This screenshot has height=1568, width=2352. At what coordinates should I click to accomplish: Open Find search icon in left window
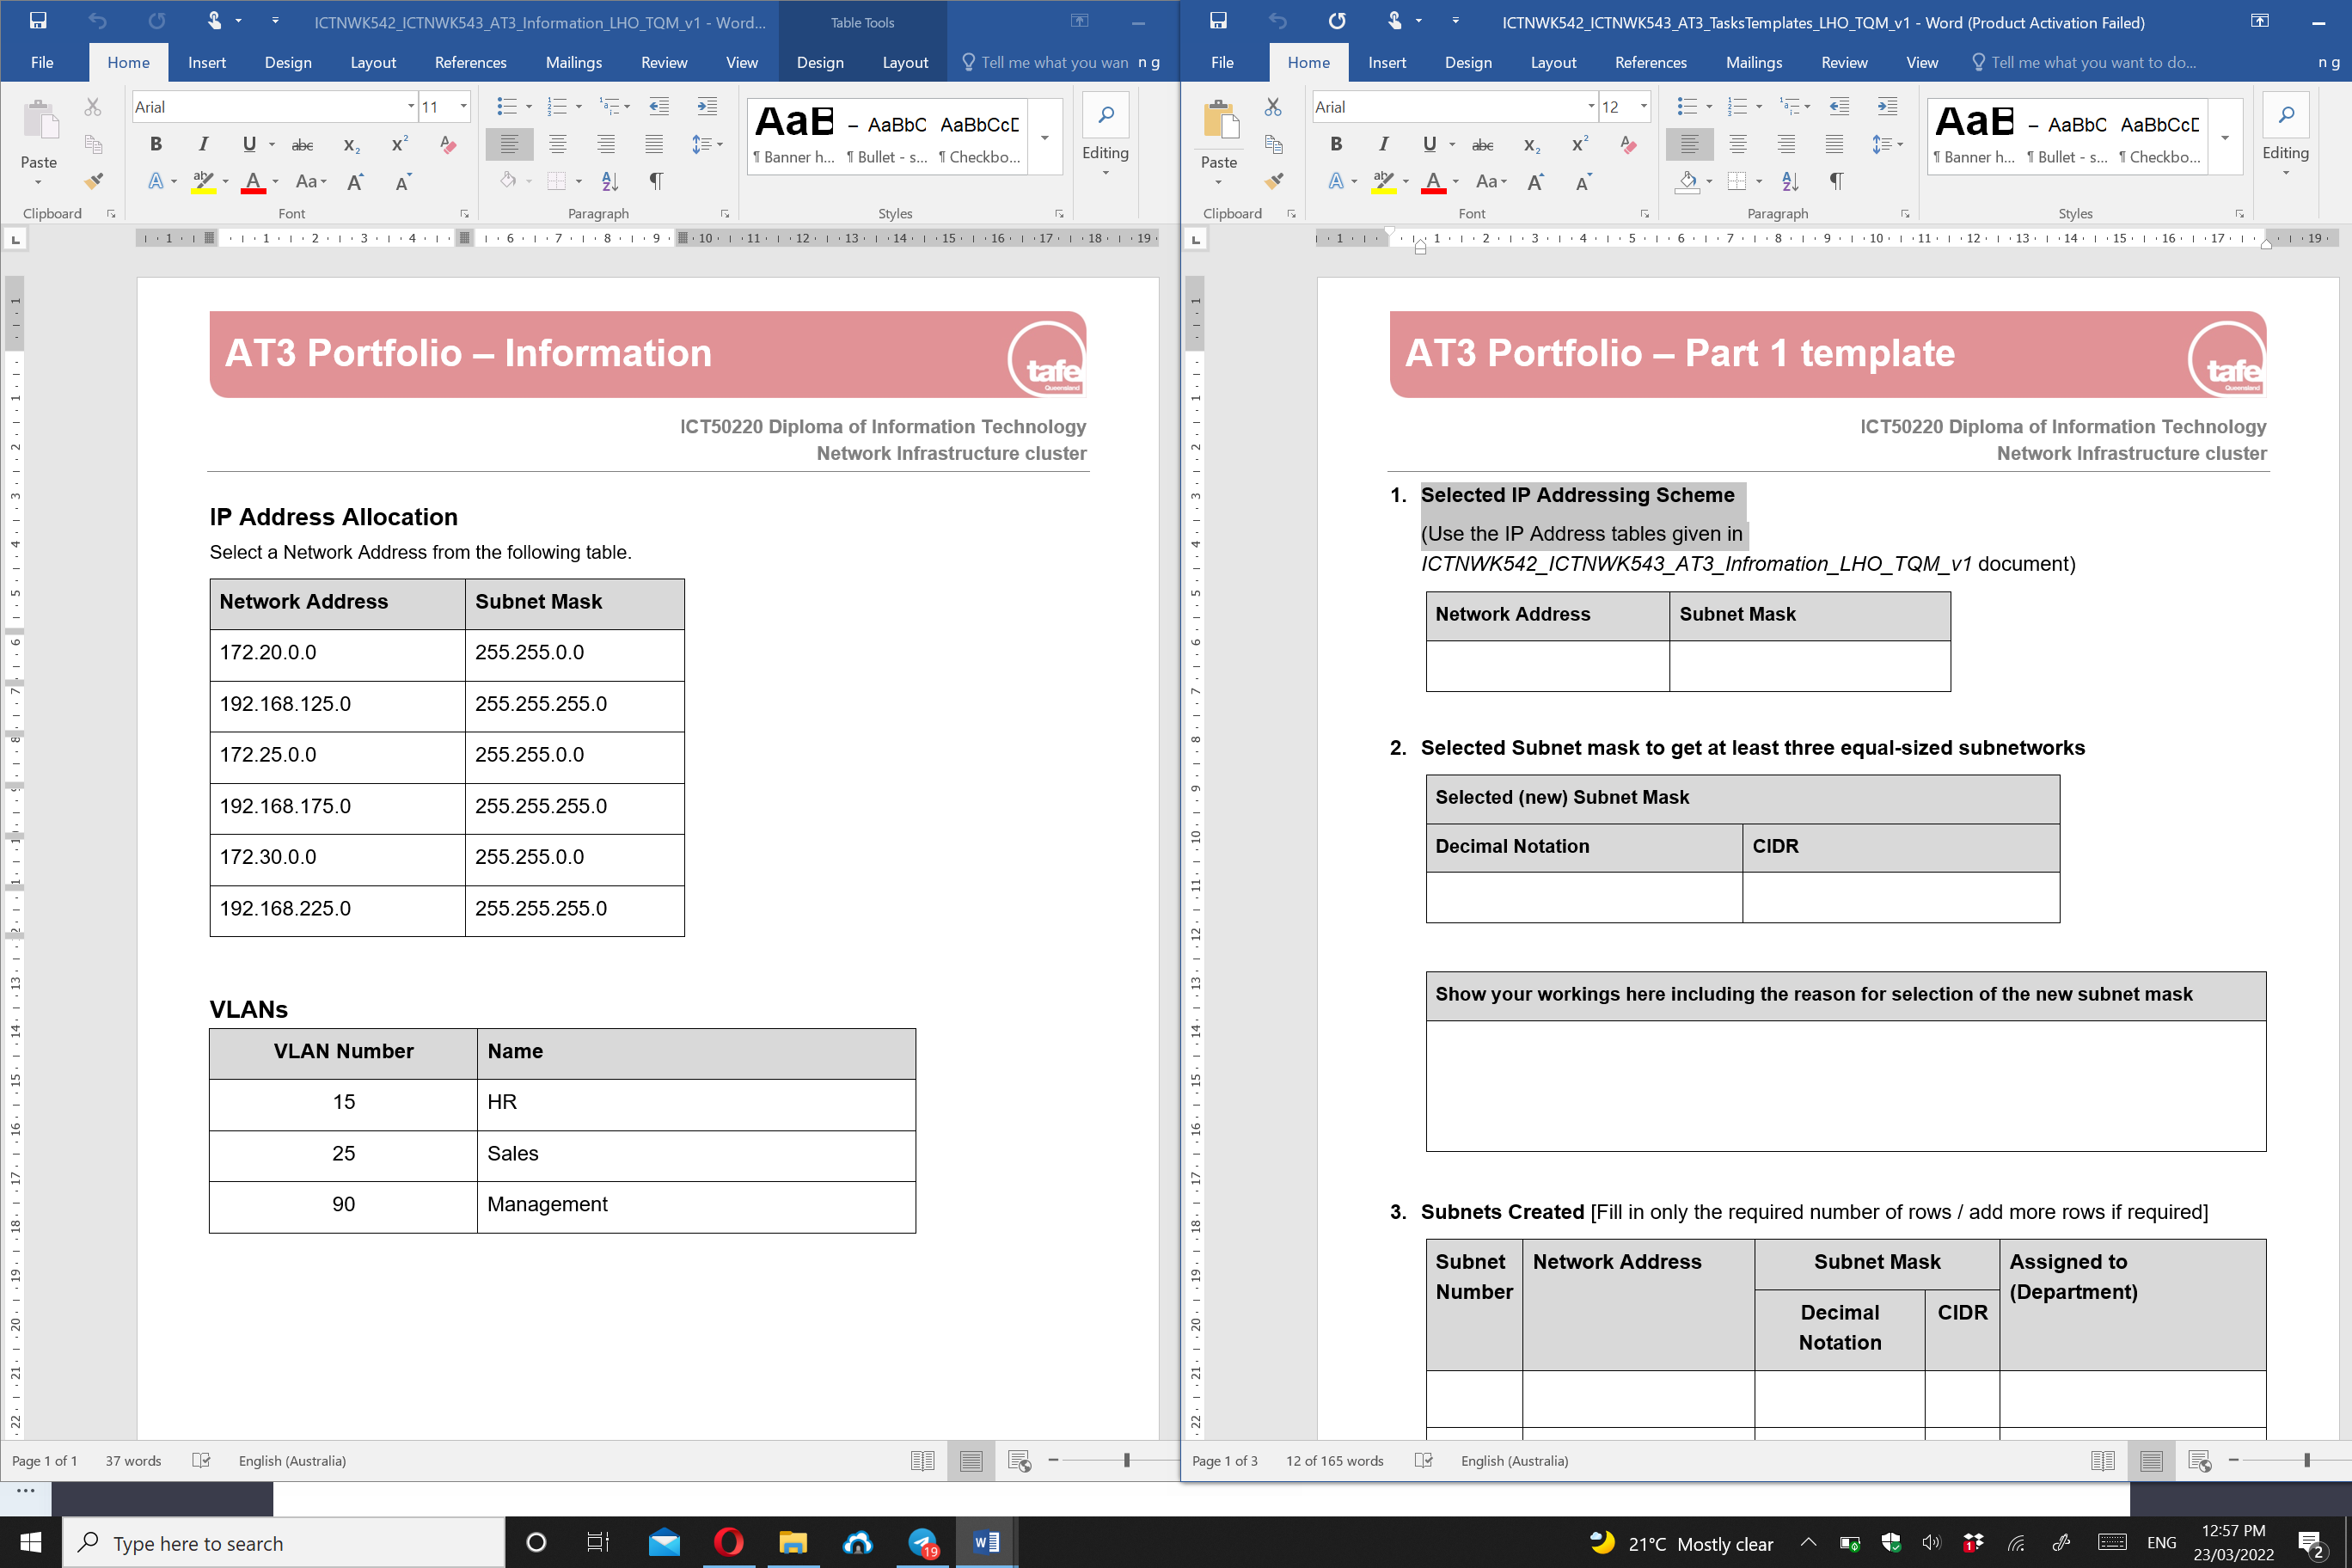pos(1105,115)
